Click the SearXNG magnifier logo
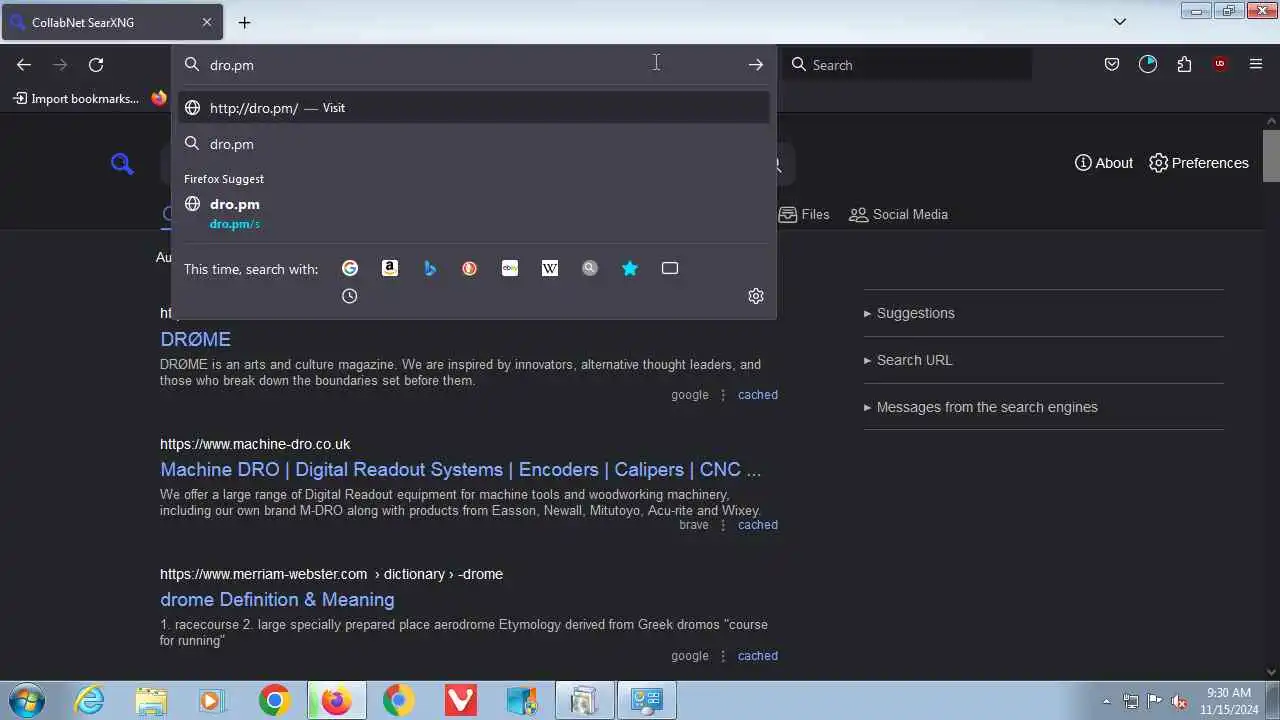Image resolution: width=1280 pixels, height=720 pixels. click(122, 164)
